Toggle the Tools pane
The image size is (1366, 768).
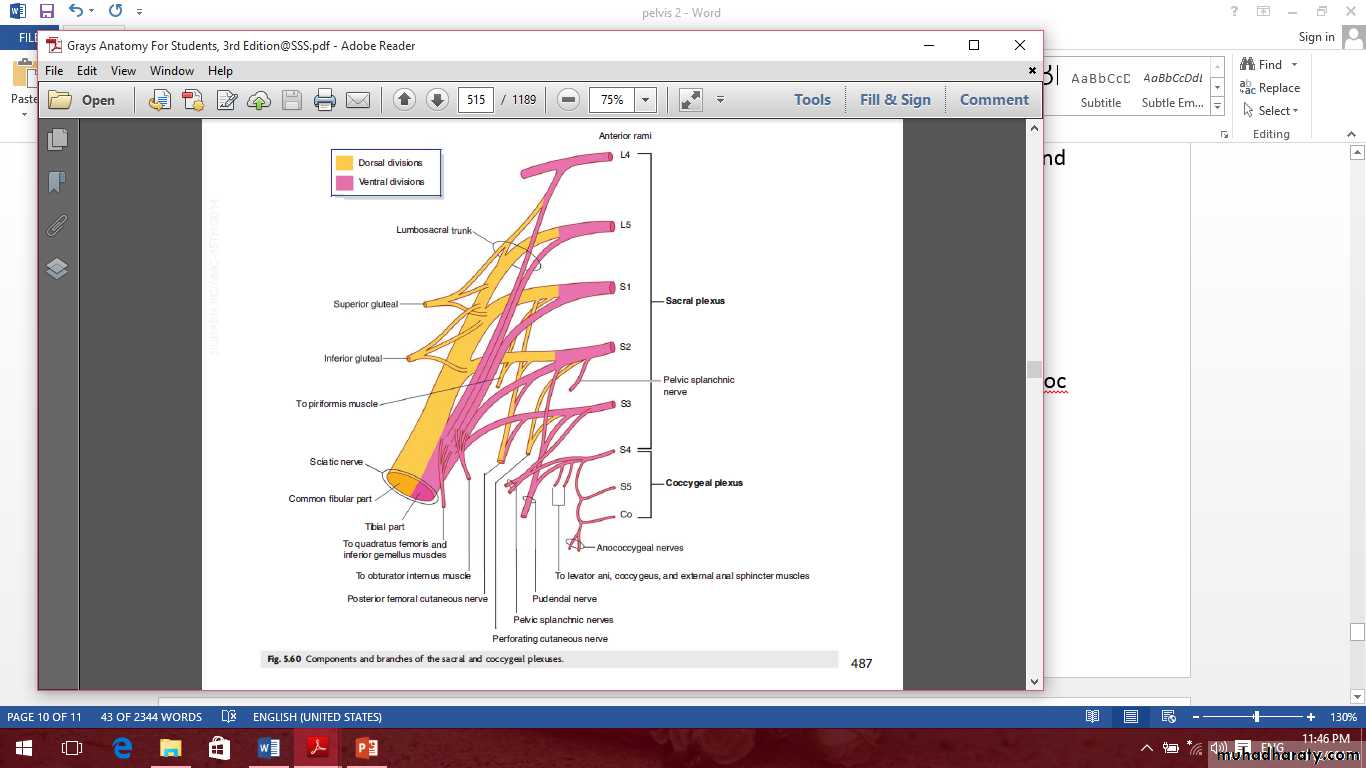click(x=812, y=100)
